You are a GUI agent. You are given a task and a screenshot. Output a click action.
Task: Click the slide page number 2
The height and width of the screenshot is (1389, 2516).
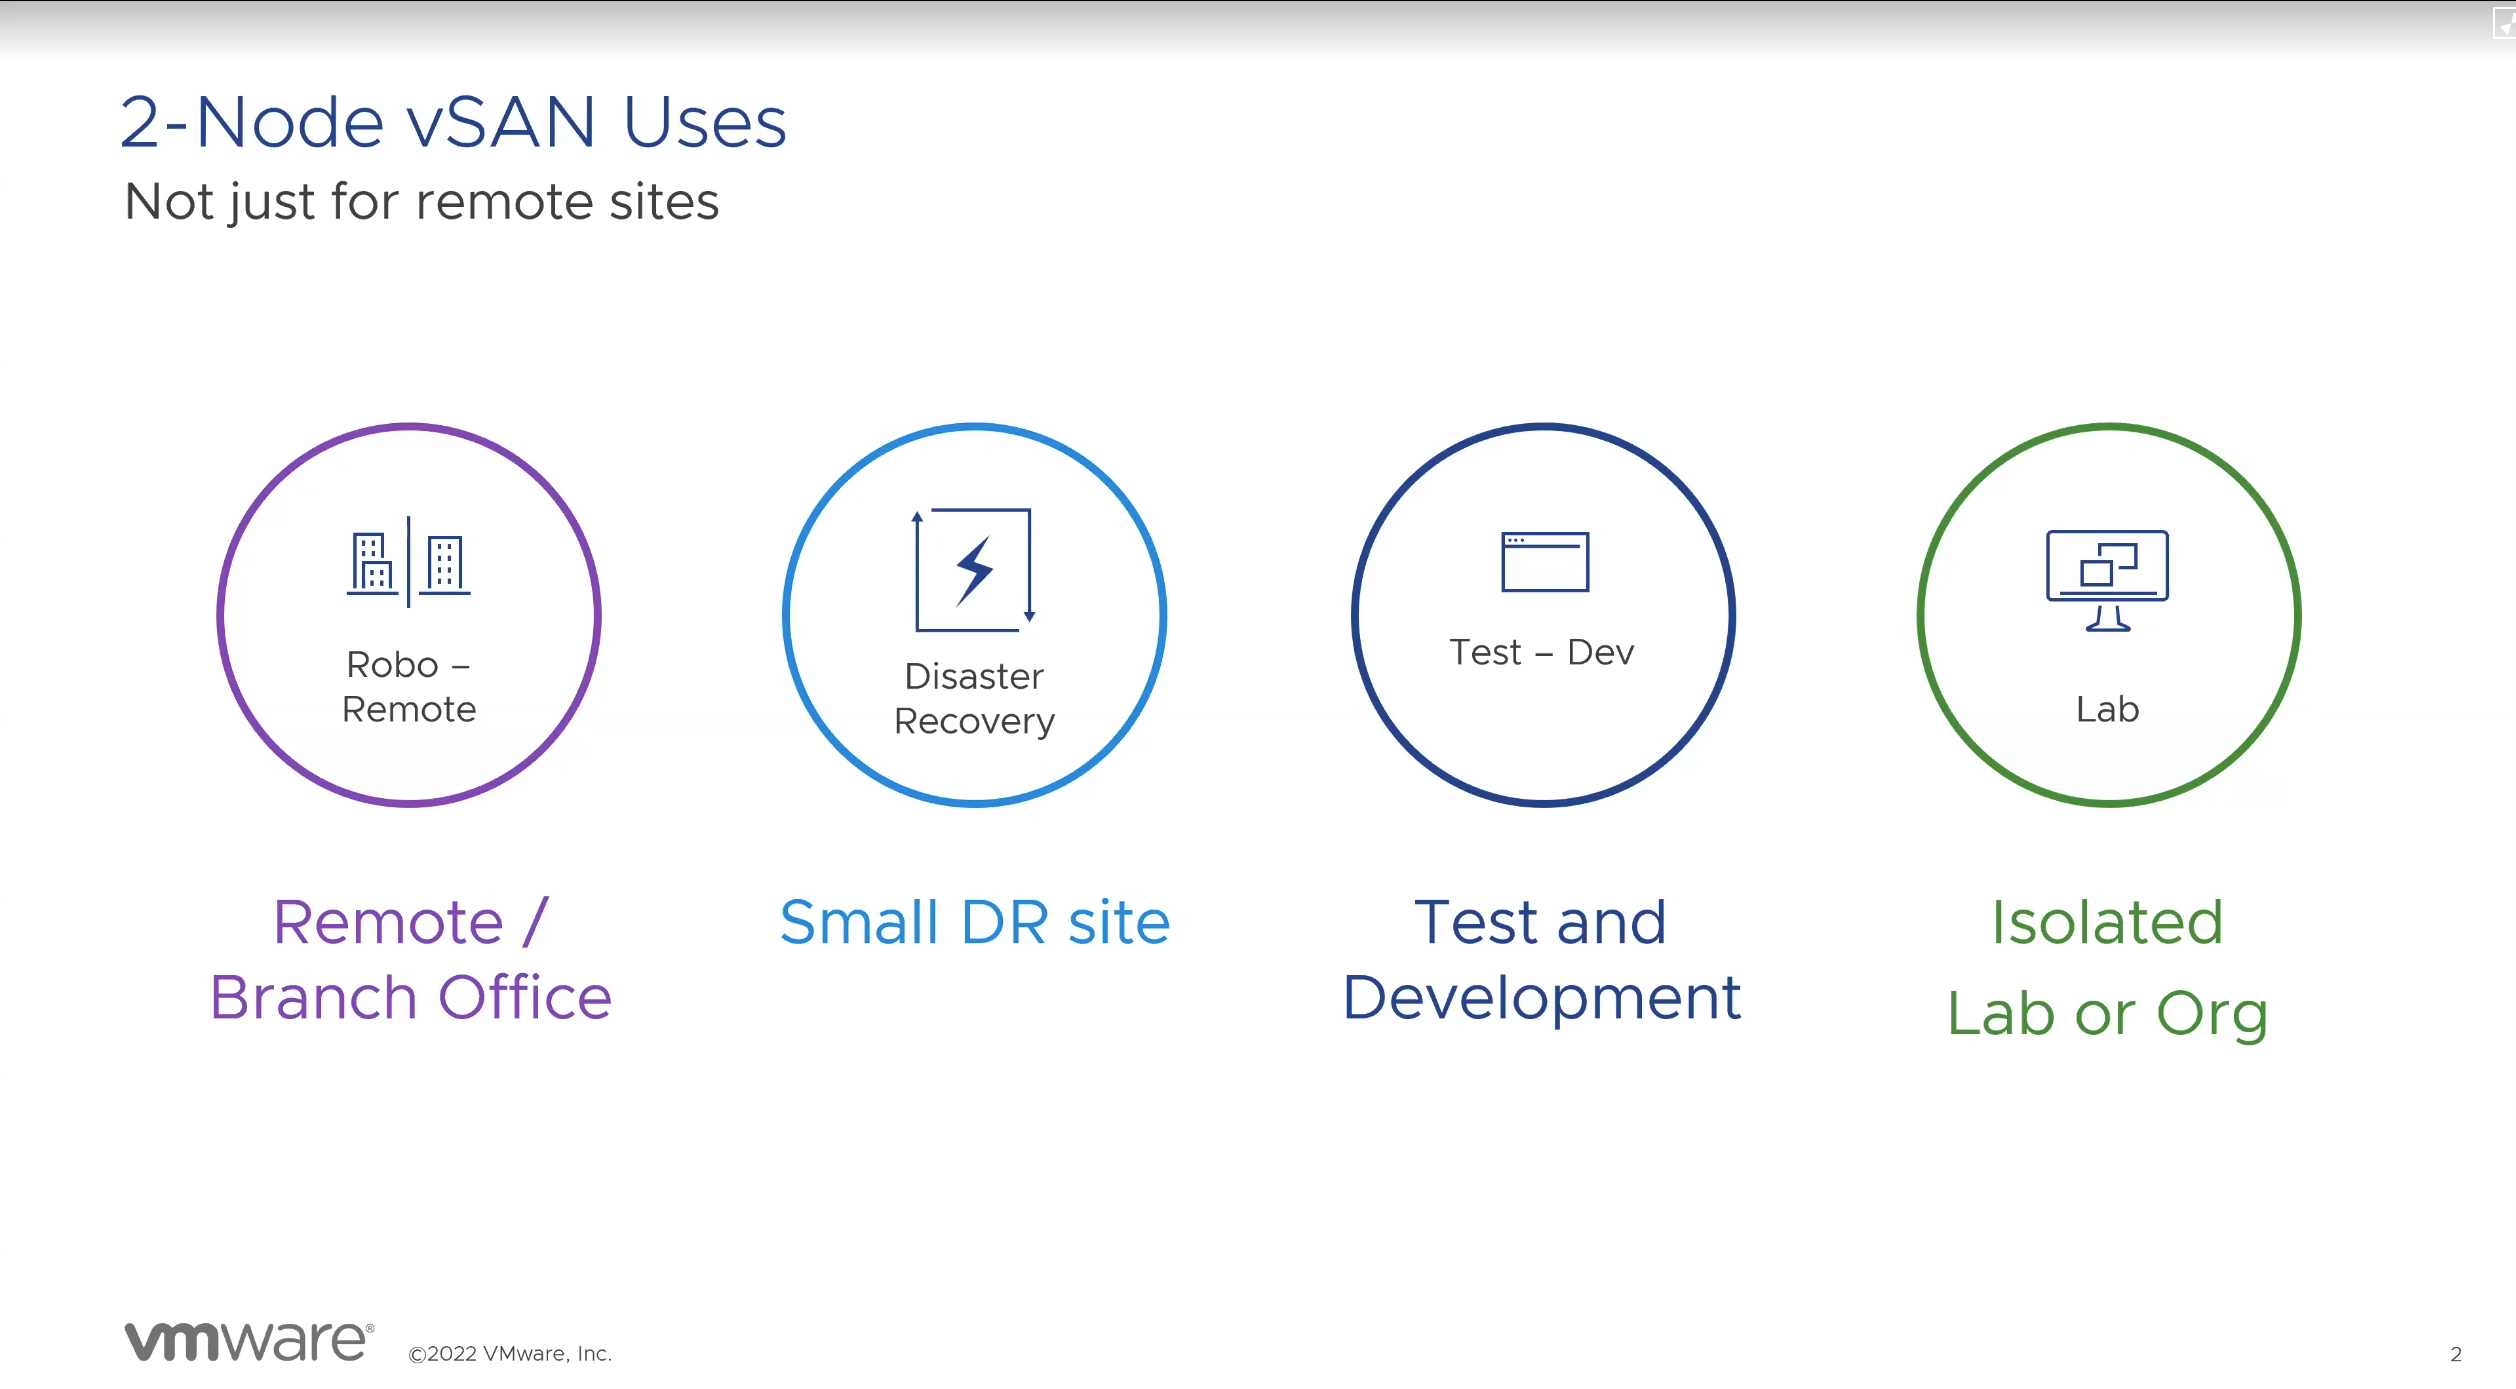(x=2456, y=1355)
